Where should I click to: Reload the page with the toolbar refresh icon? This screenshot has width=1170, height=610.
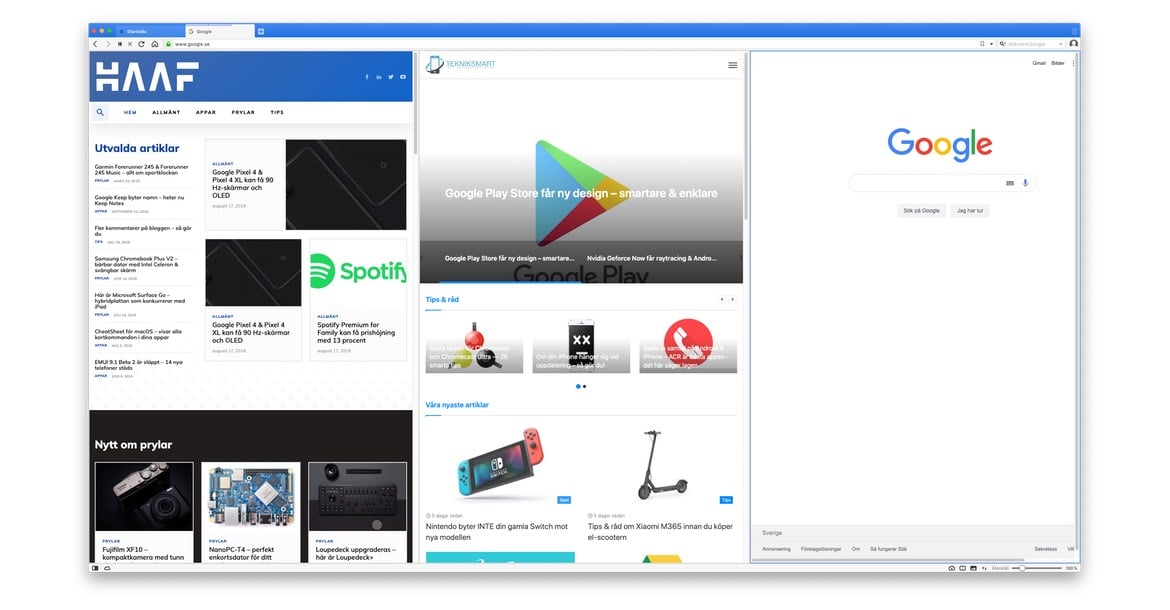click(141, 44)
